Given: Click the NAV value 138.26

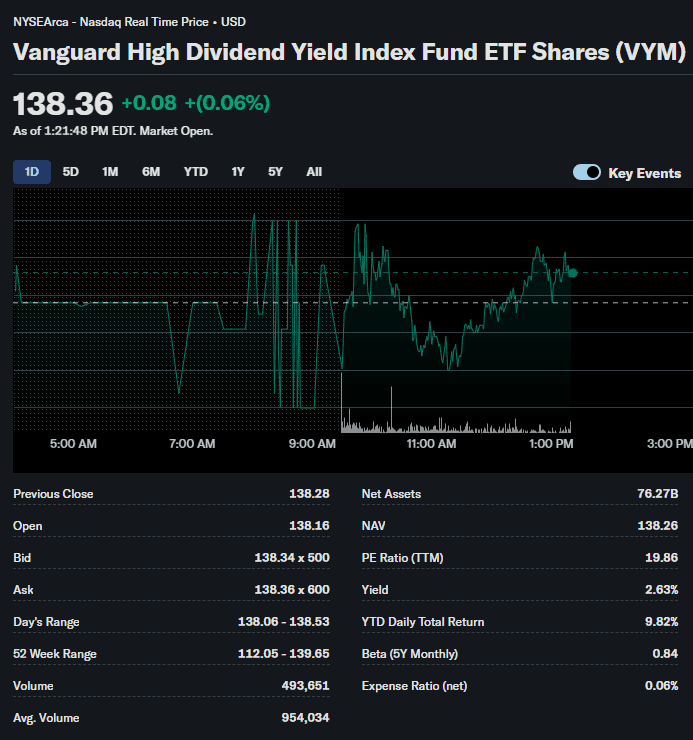Looking at the screenshot, I should [x=658, y=526].
